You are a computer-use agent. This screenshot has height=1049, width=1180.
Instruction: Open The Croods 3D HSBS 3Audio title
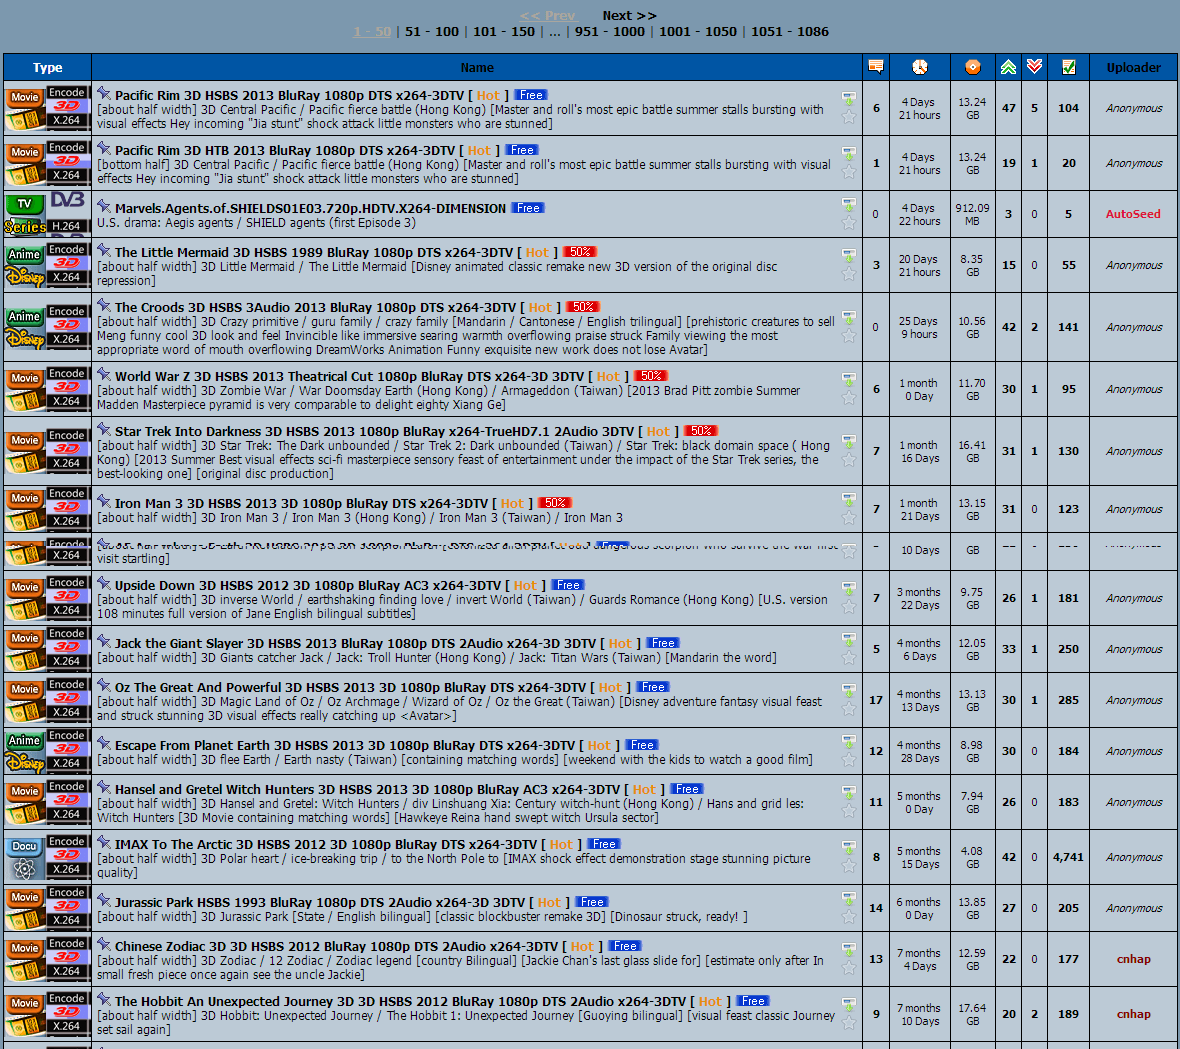315,308
